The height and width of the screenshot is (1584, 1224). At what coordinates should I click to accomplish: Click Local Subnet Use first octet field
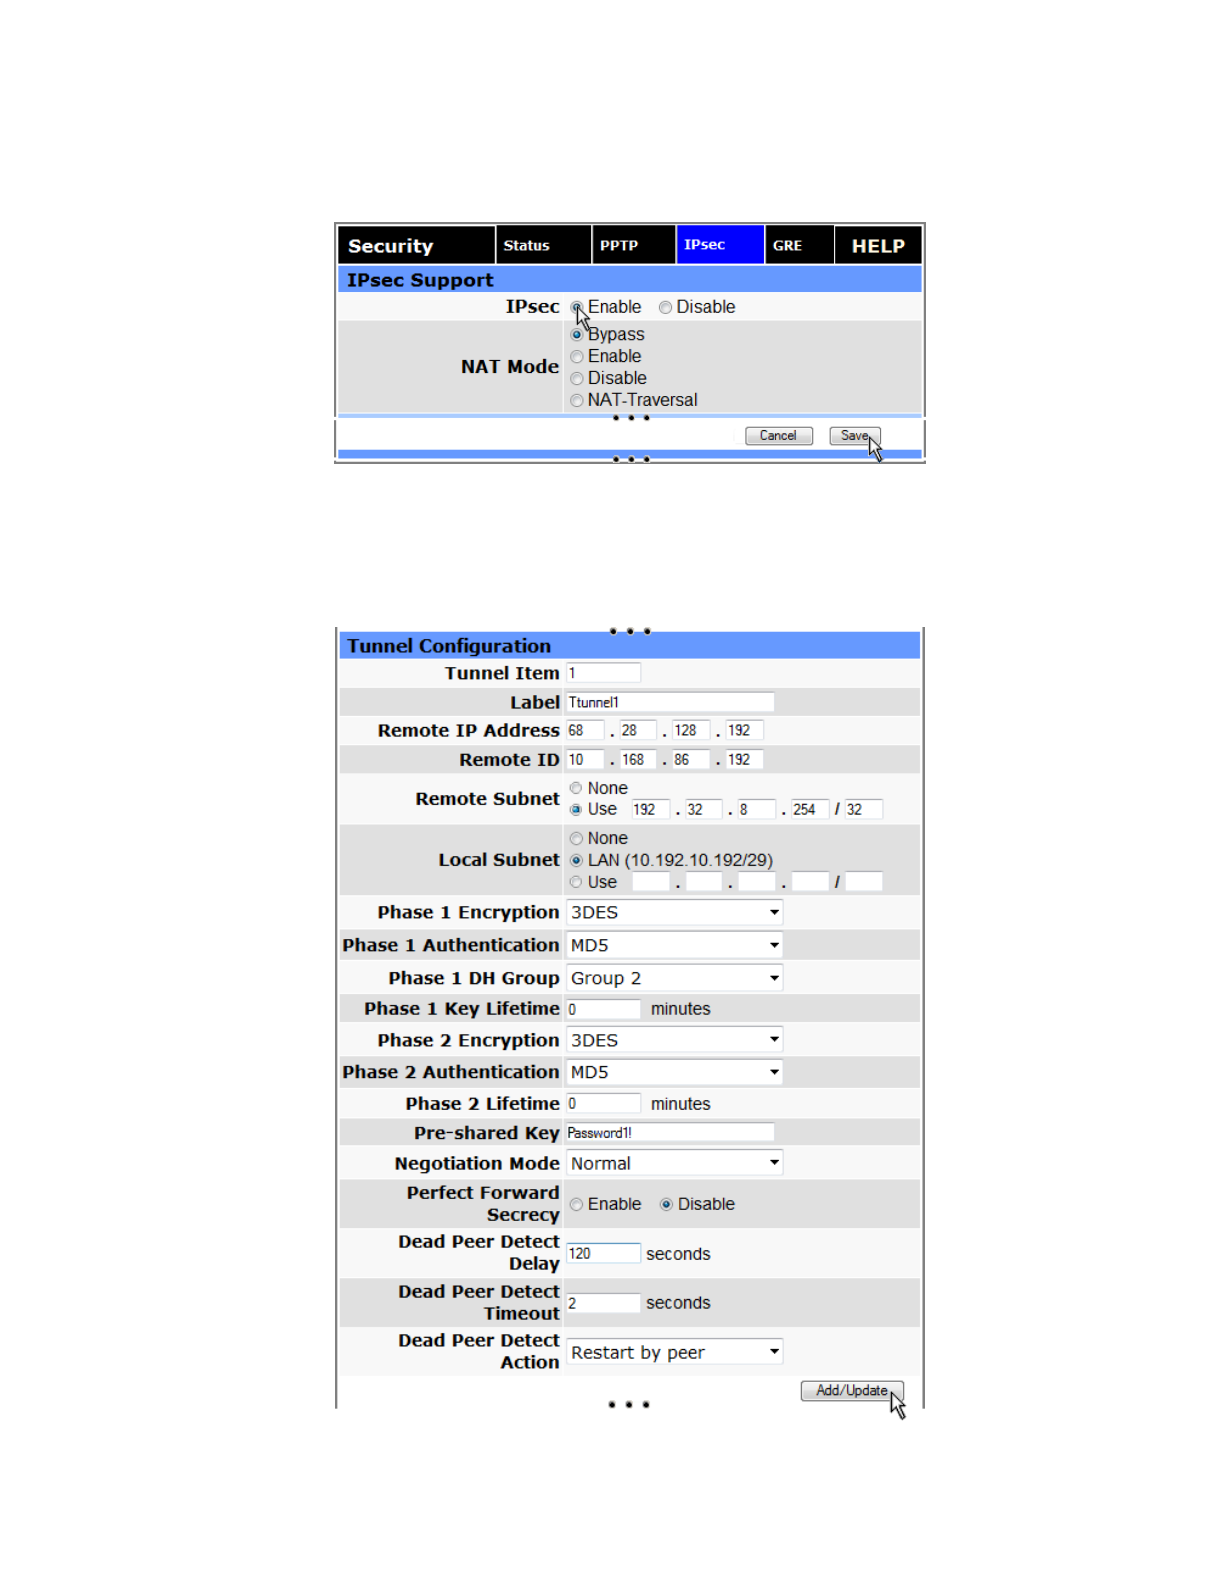point(651,882)
